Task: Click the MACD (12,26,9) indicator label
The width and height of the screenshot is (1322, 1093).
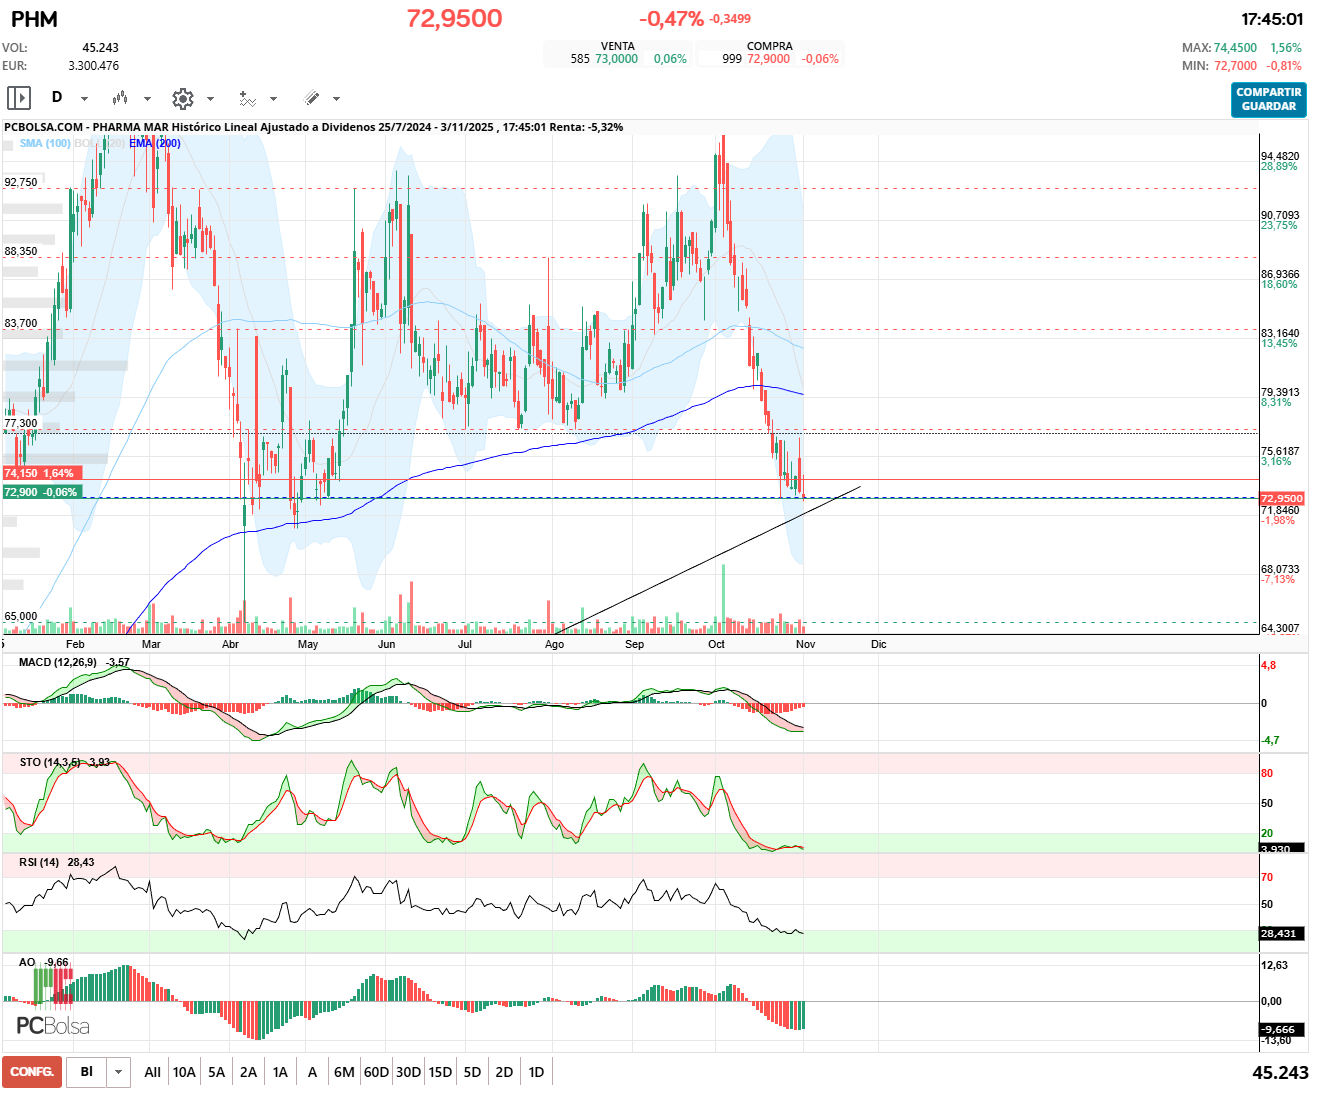Action: (x=58, y=662)
